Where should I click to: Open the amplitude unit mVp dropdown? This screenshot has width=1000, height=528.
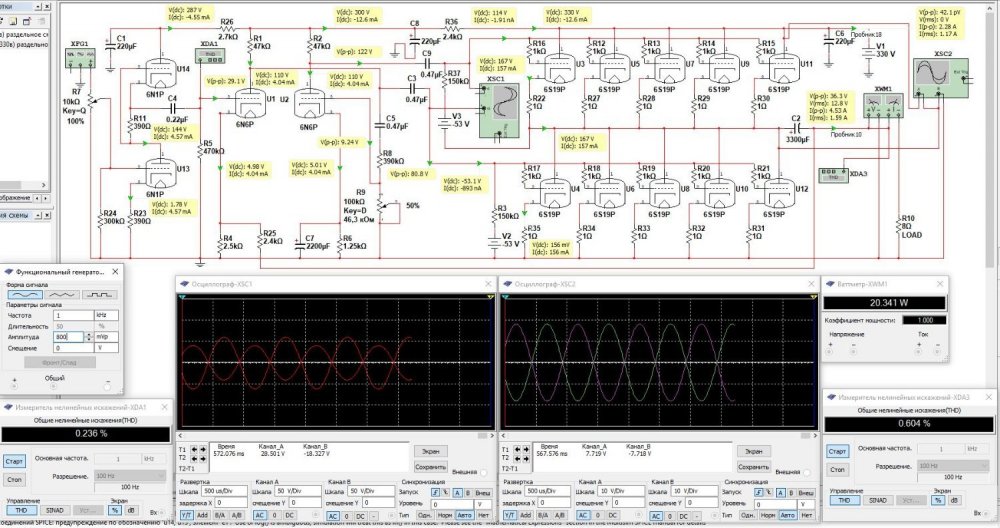104,337
